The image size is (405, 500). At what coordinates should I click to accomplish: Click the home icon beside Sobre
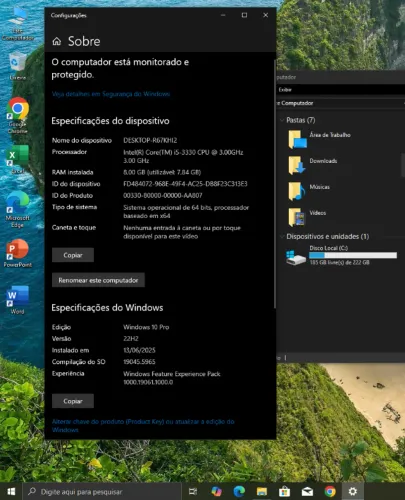[57, 41]
